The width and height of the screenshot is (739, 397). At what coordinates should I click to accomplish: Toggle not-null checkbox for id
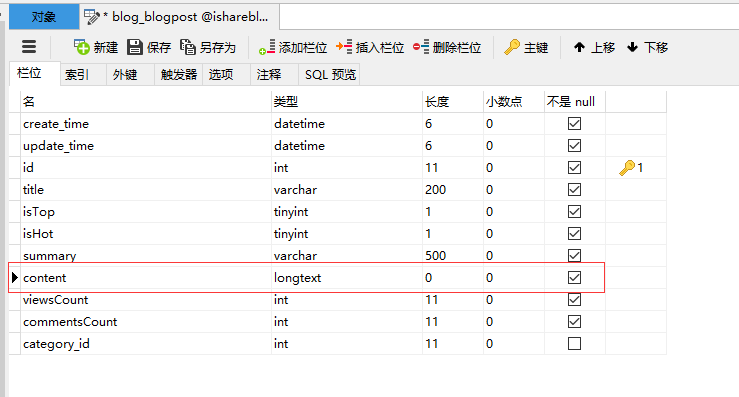574,168
